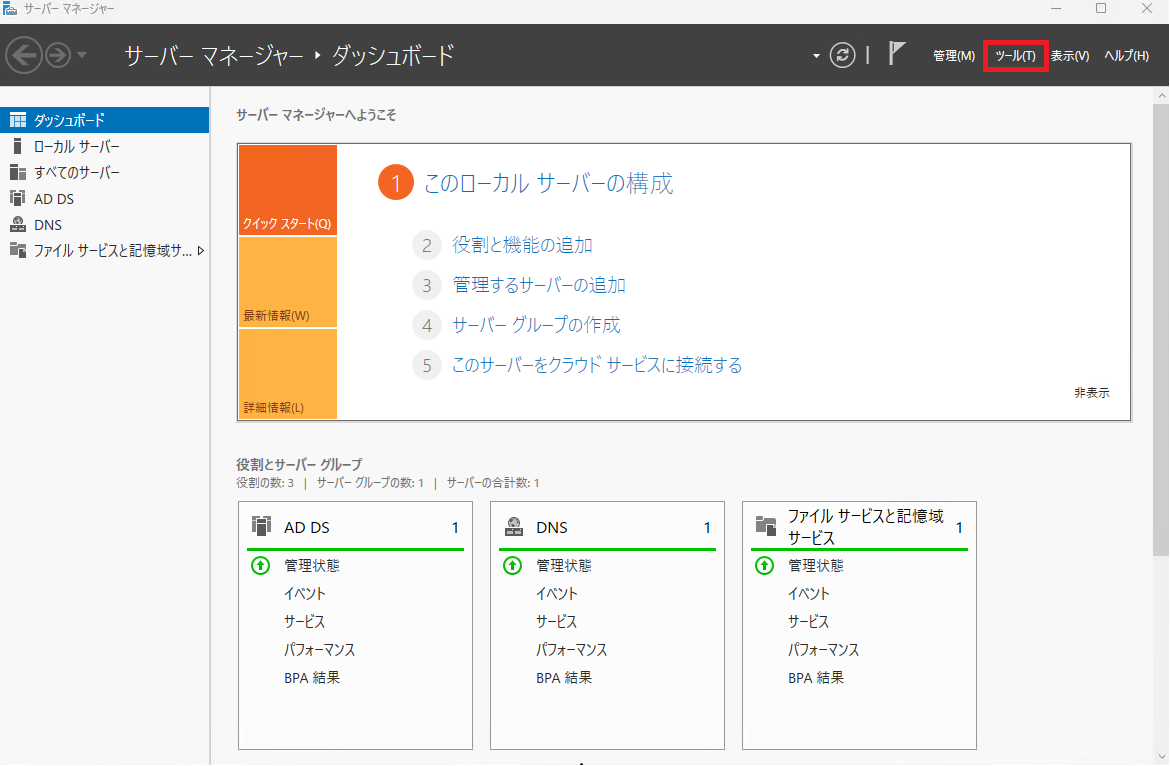
Task: Open パフォーマンス in the file services tile
Action: pyautogui.click(x=824, y=650)
